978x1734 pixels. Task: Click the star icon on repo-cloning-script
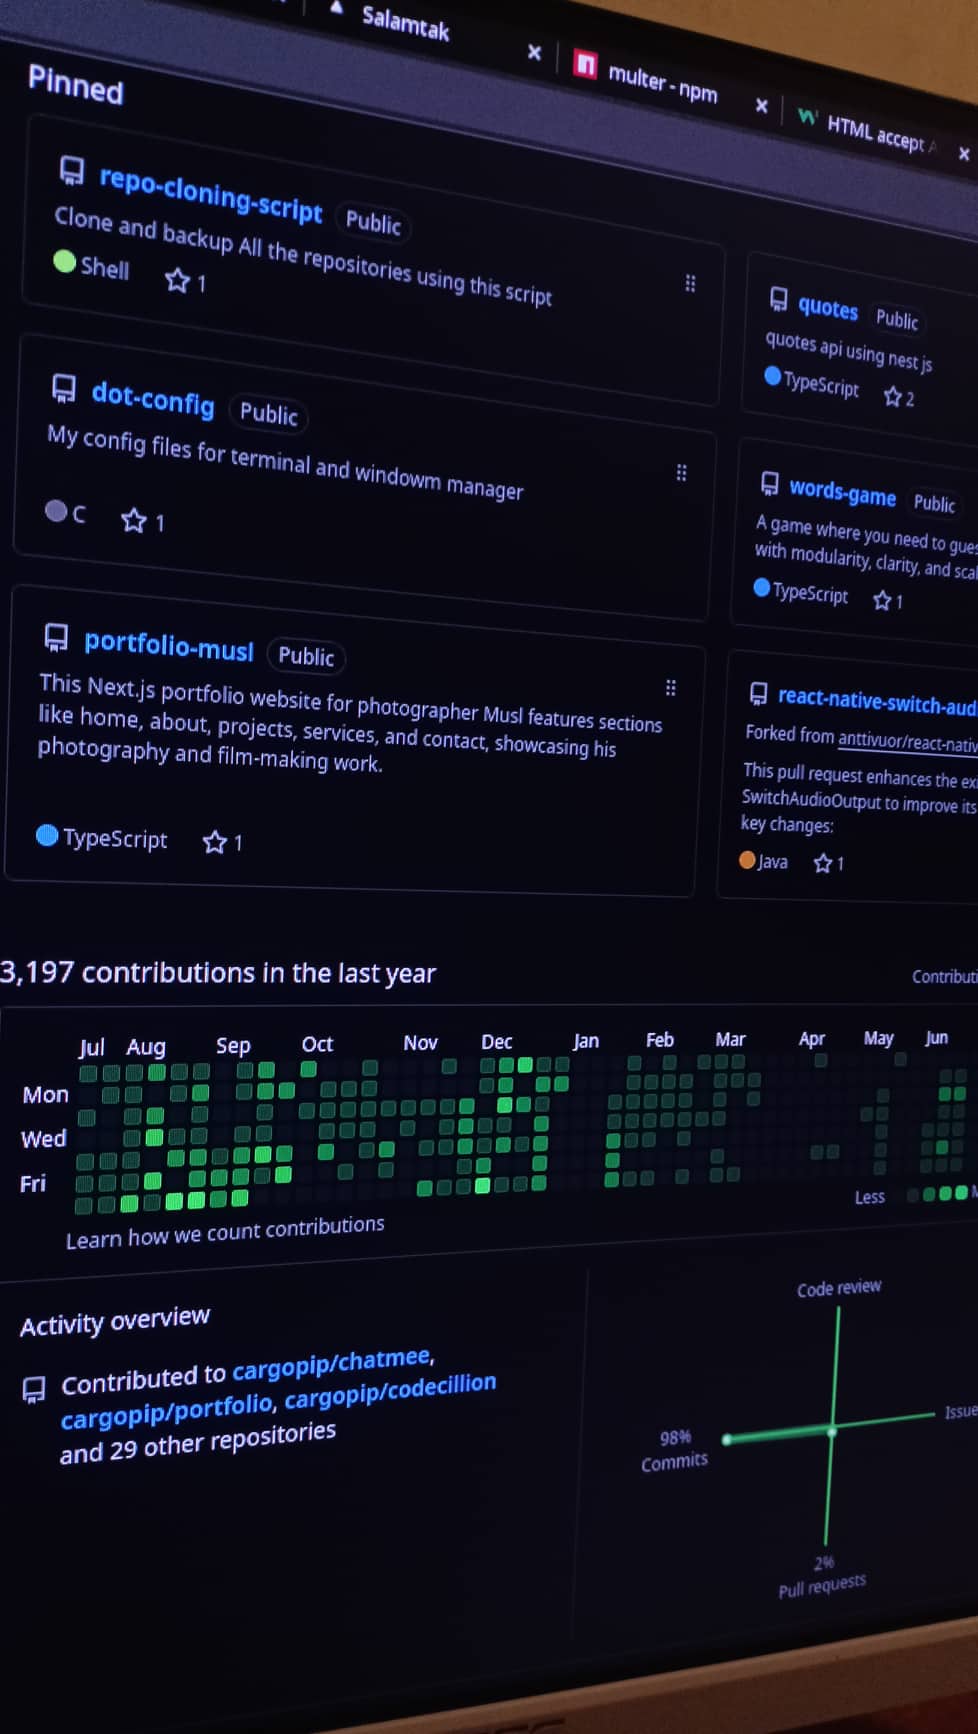pos(177,280)
